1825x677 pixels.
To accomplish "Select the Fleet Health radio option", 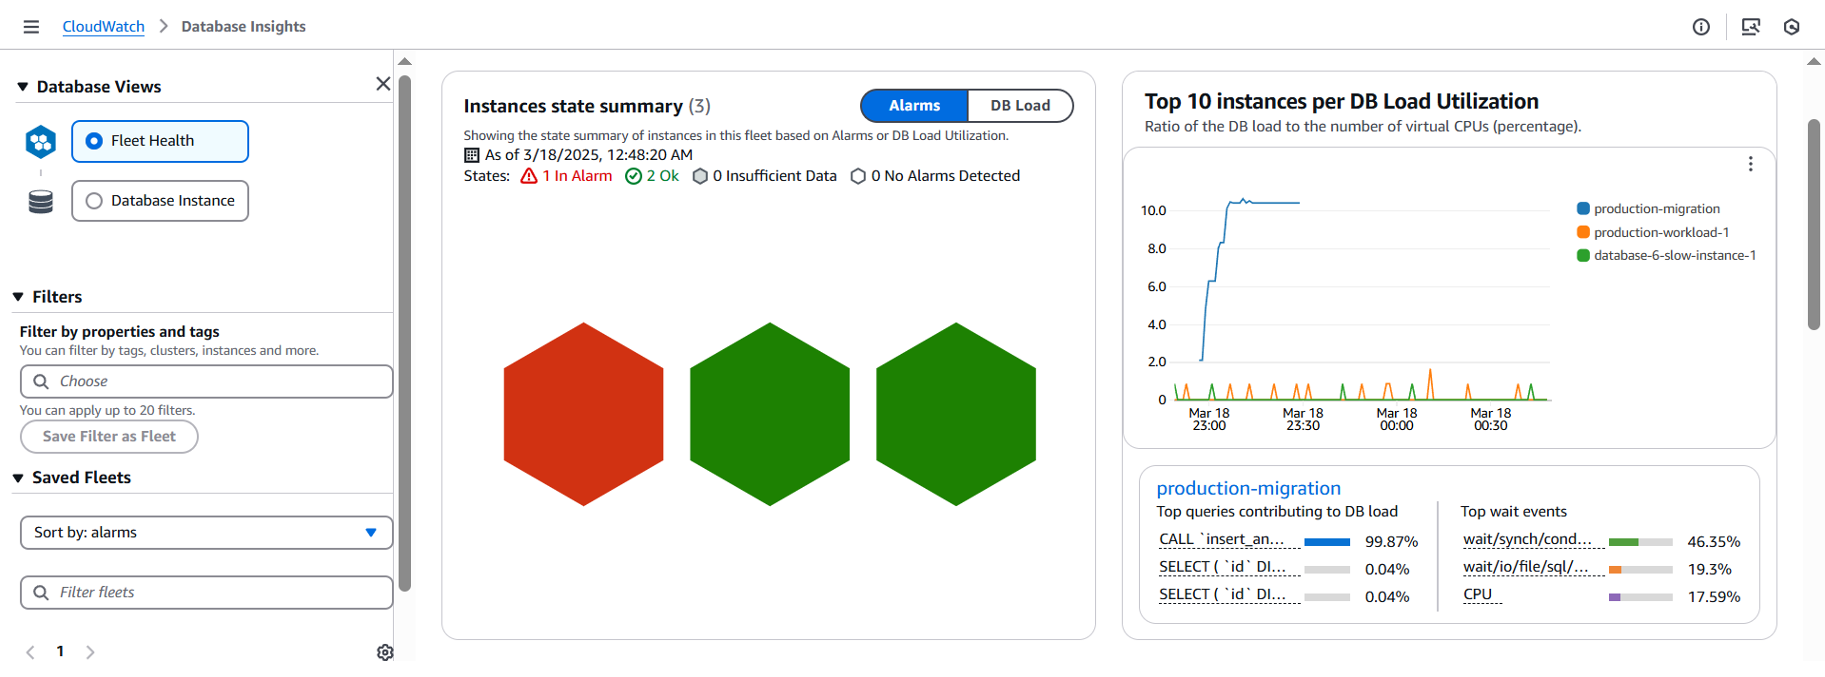I will 160,141.
